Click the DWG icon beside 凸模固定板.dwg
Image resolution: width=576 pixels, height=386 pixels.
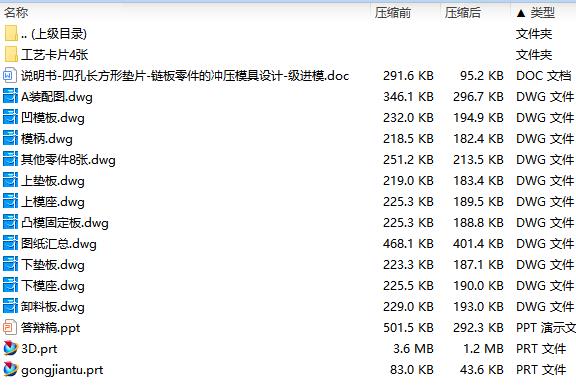point(10,222)
